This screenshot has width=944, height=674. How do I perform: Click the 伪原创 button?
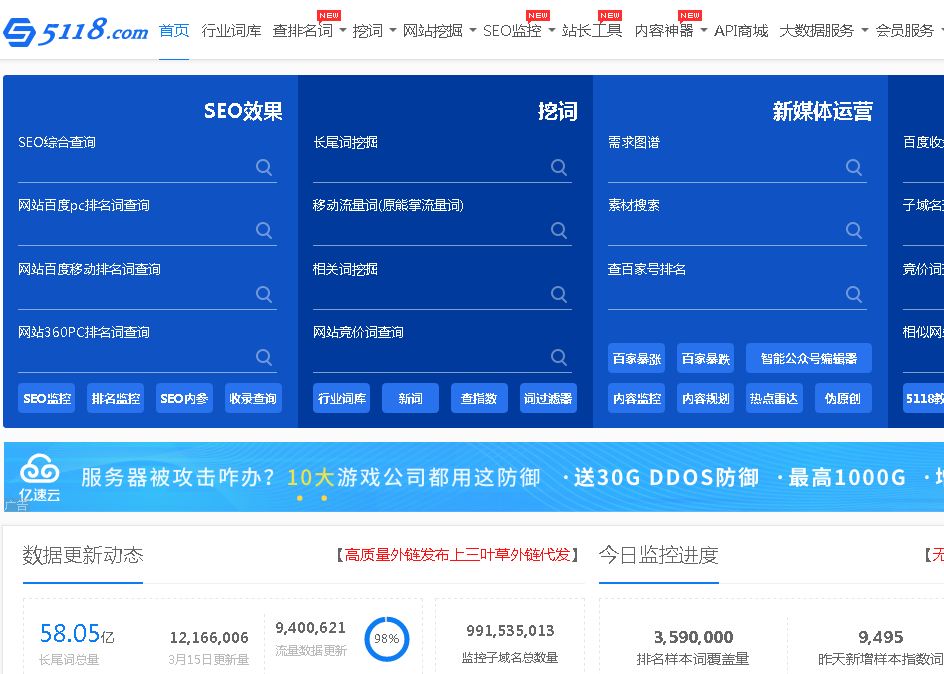pyautogui.click(x=841, y=397)
